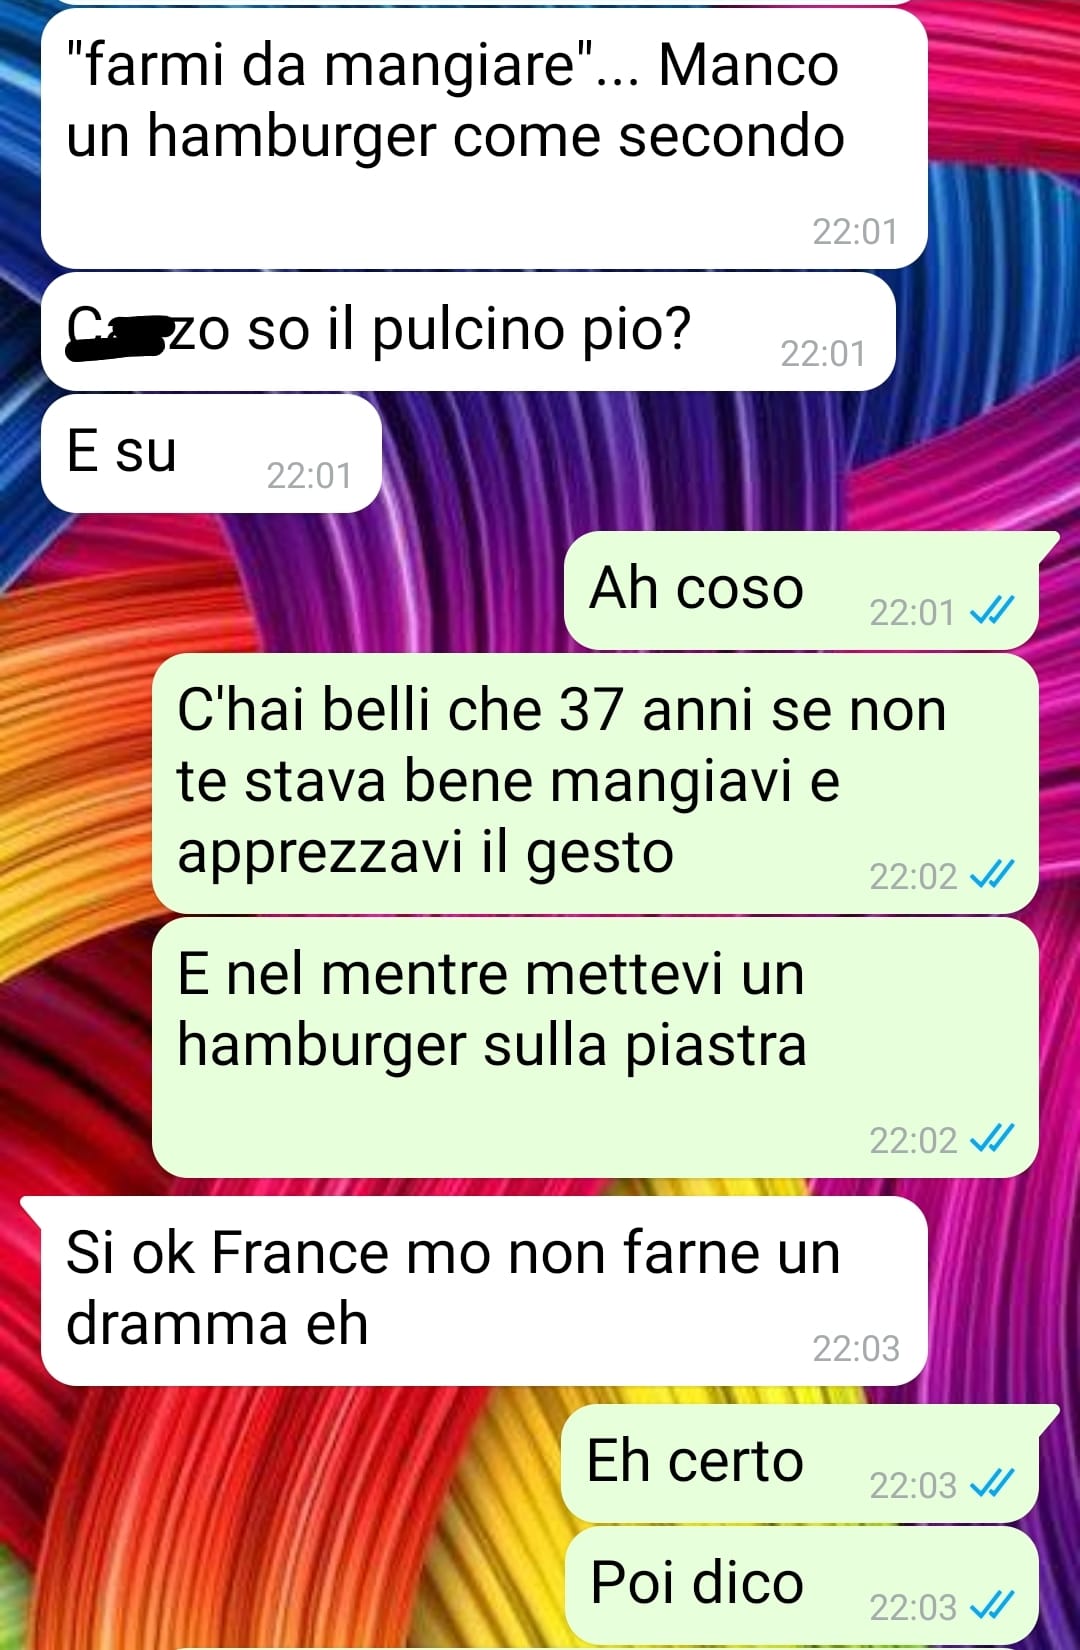Tap the 22:01 timestamp on the 'hamburger come secondo' message
Screen dimensions: 1080x1650
855,232
